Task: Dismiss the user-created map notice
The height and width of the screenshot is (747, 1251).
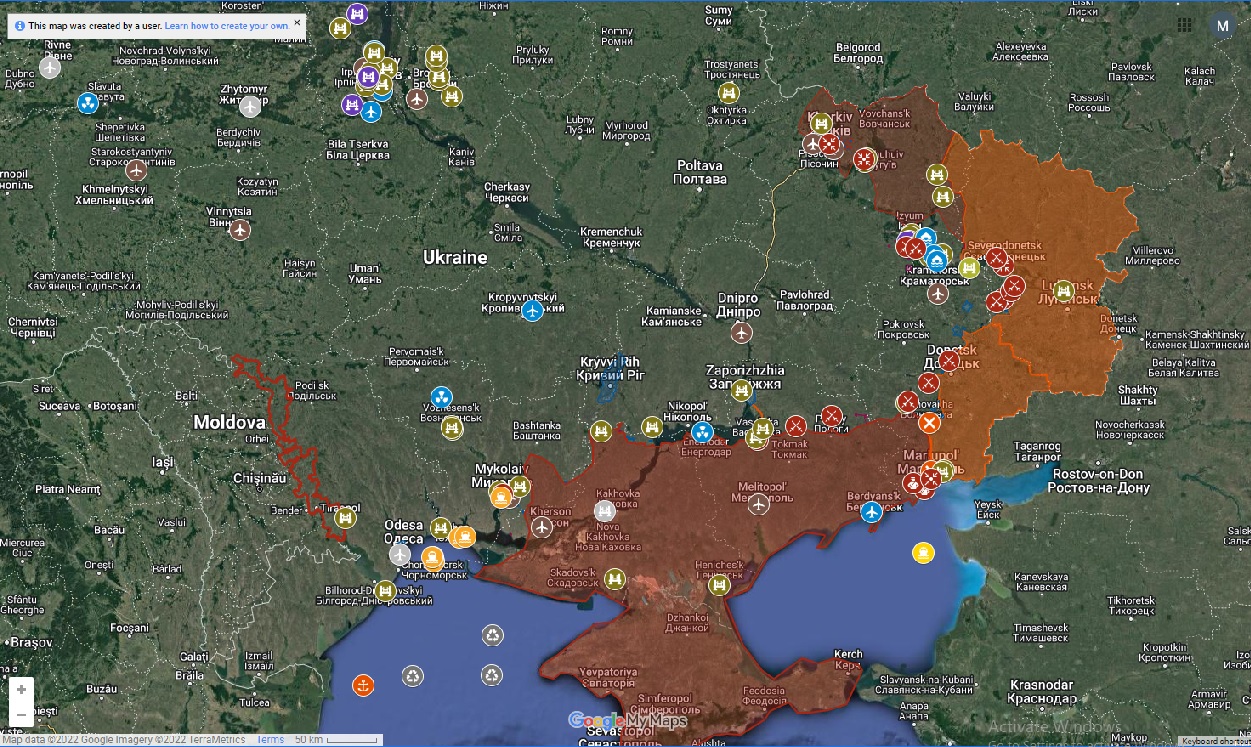Action: coord(297,22)
